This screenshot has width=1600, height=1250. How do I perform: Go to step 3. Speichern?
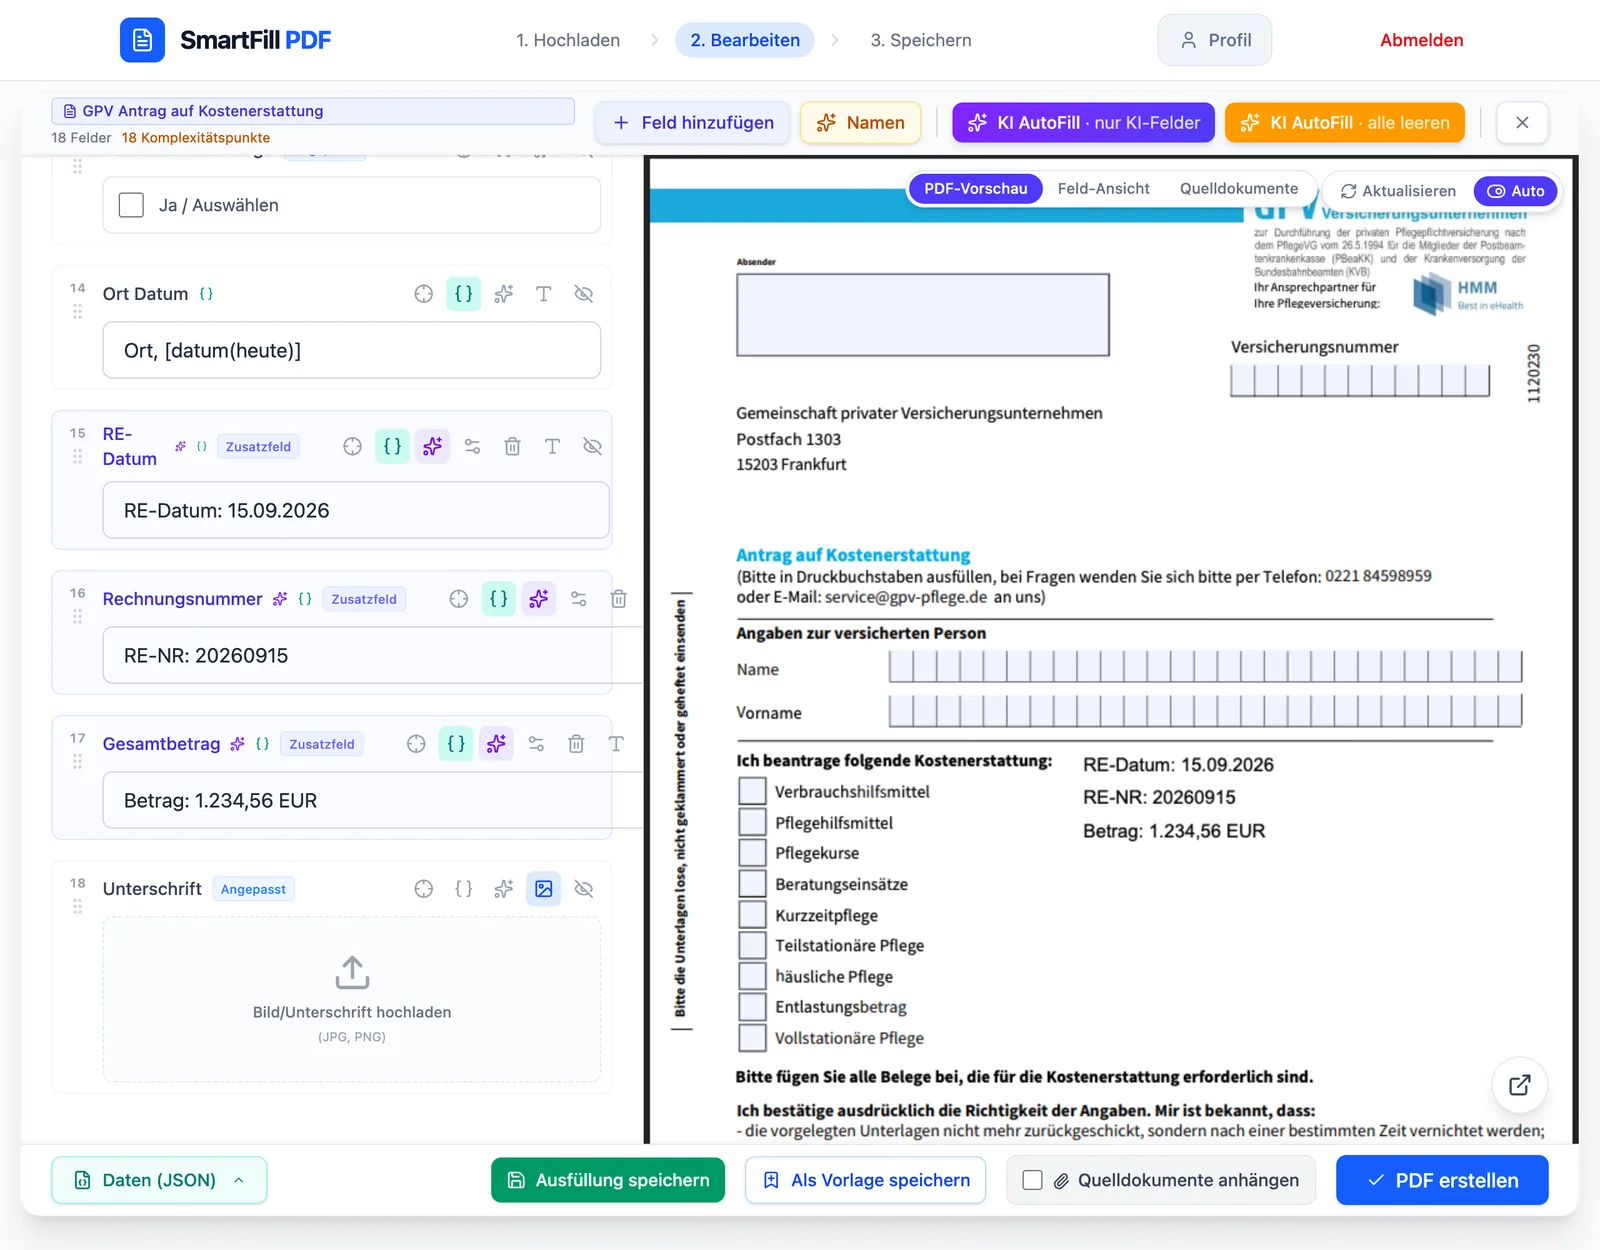[x=921, y=40]
